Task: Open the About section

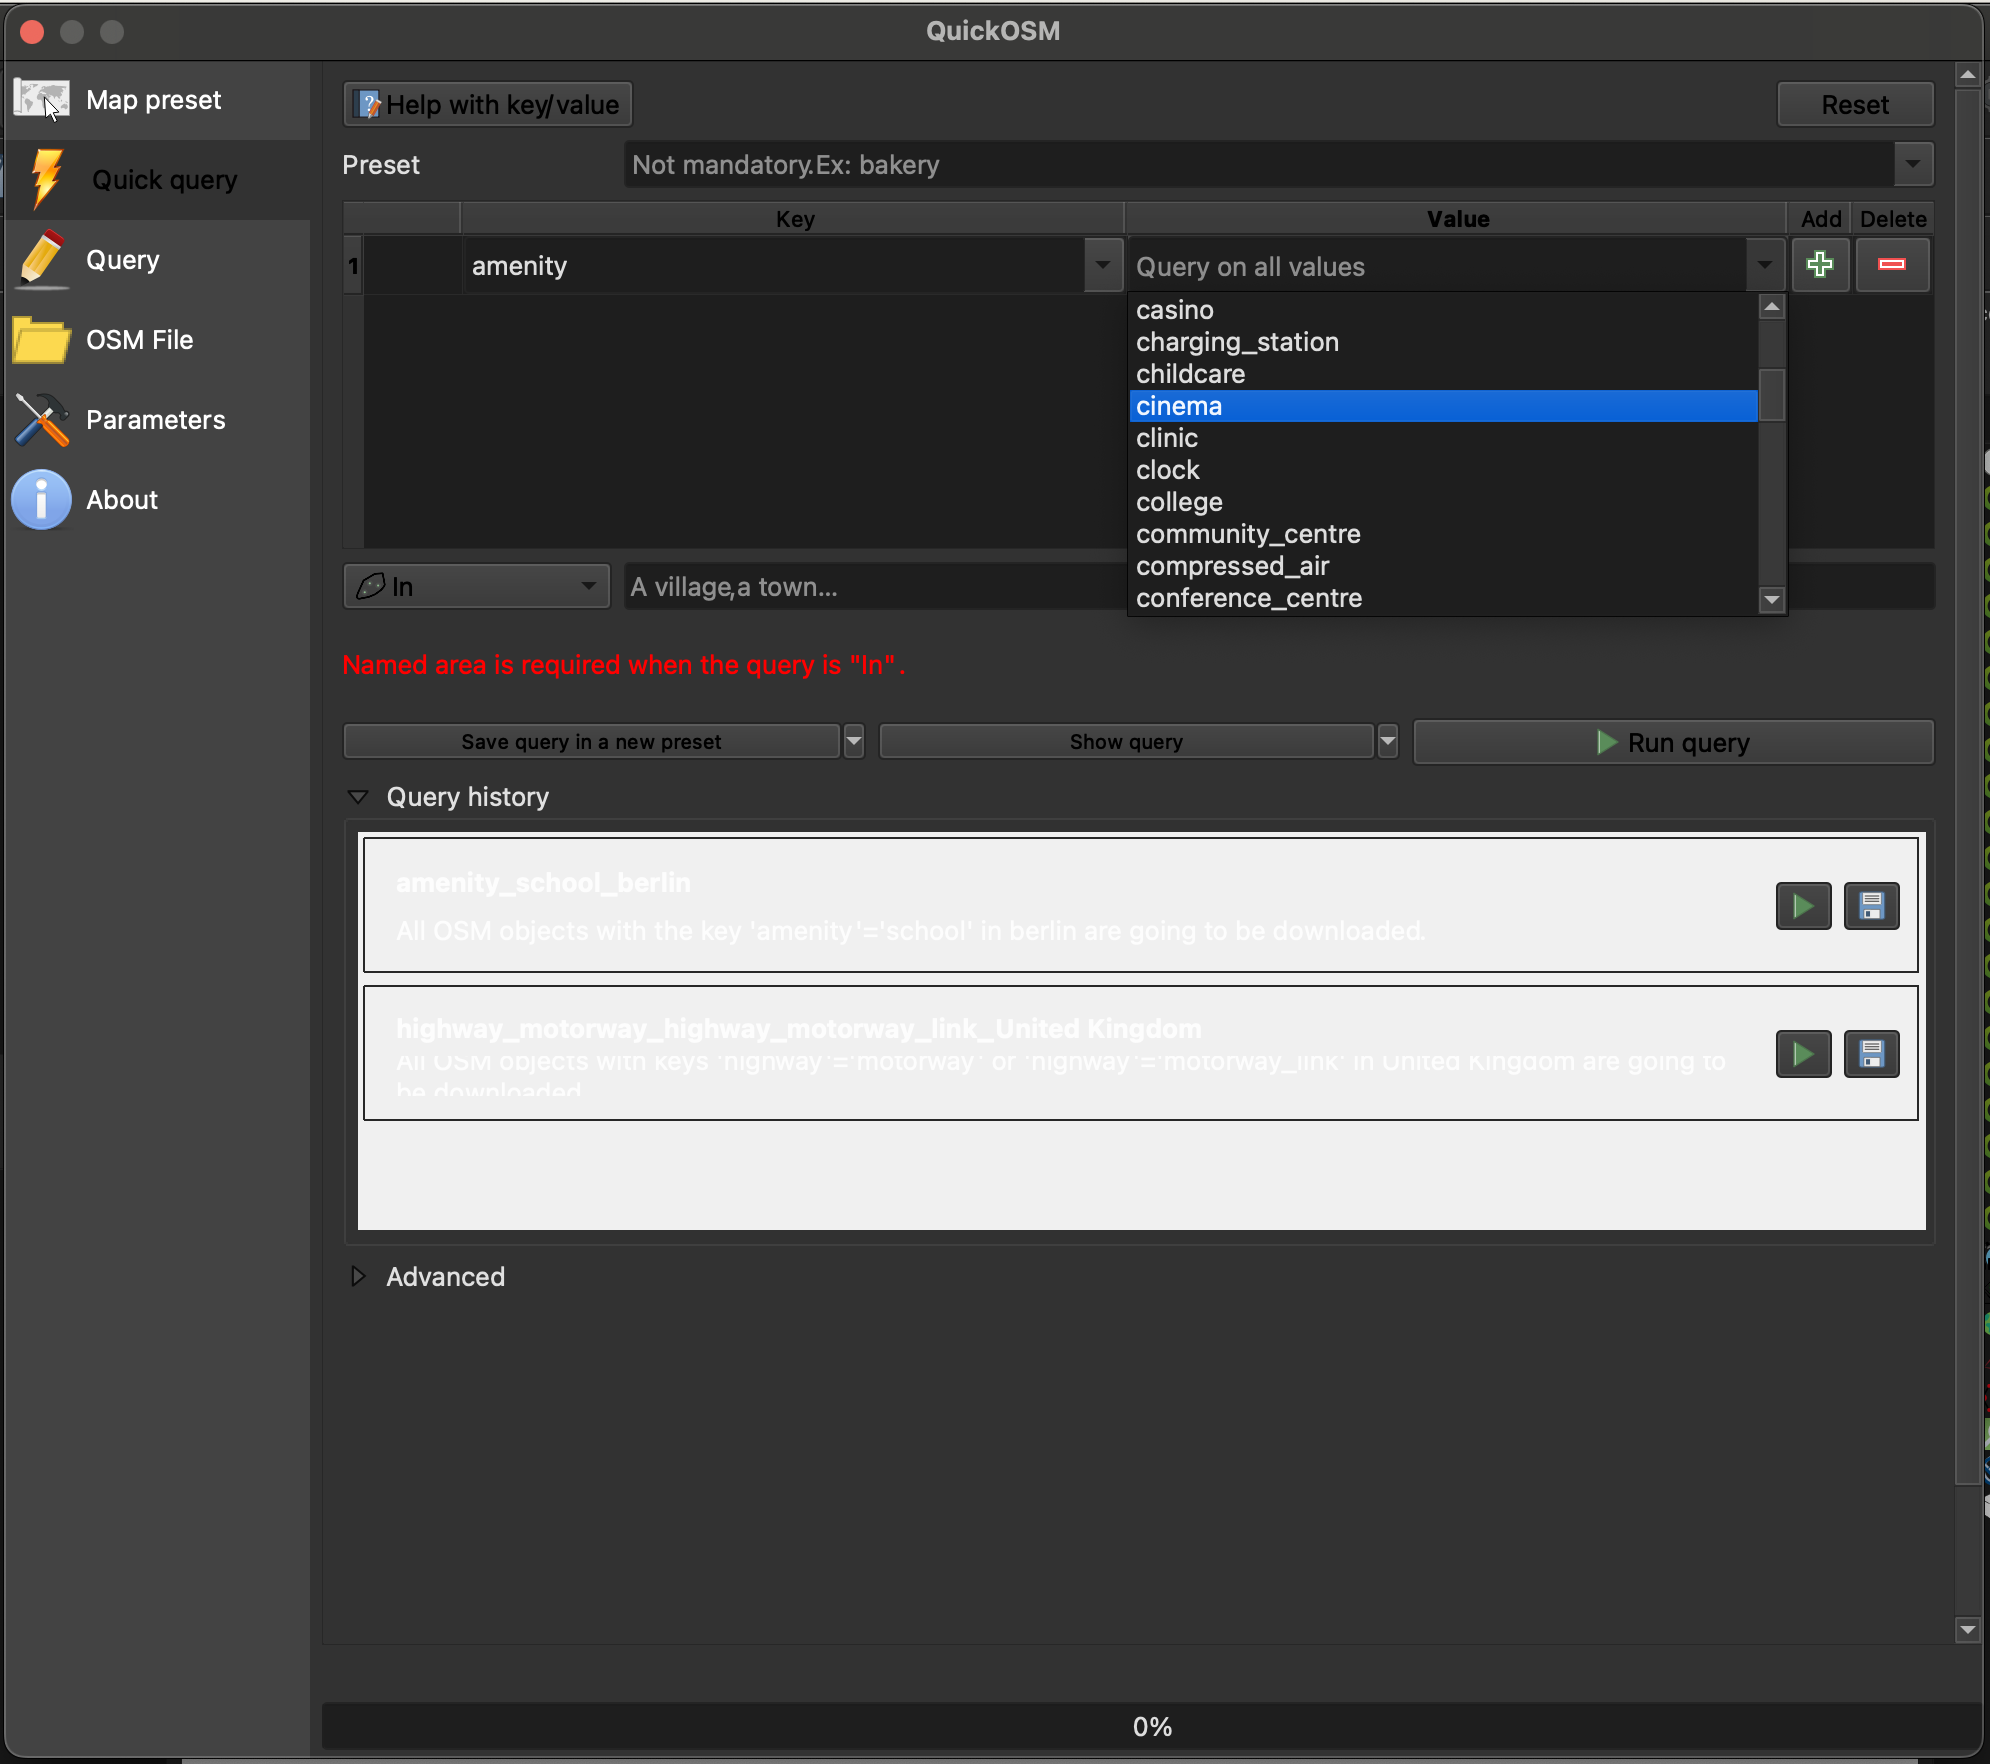Action: click(x=121, y=500)
